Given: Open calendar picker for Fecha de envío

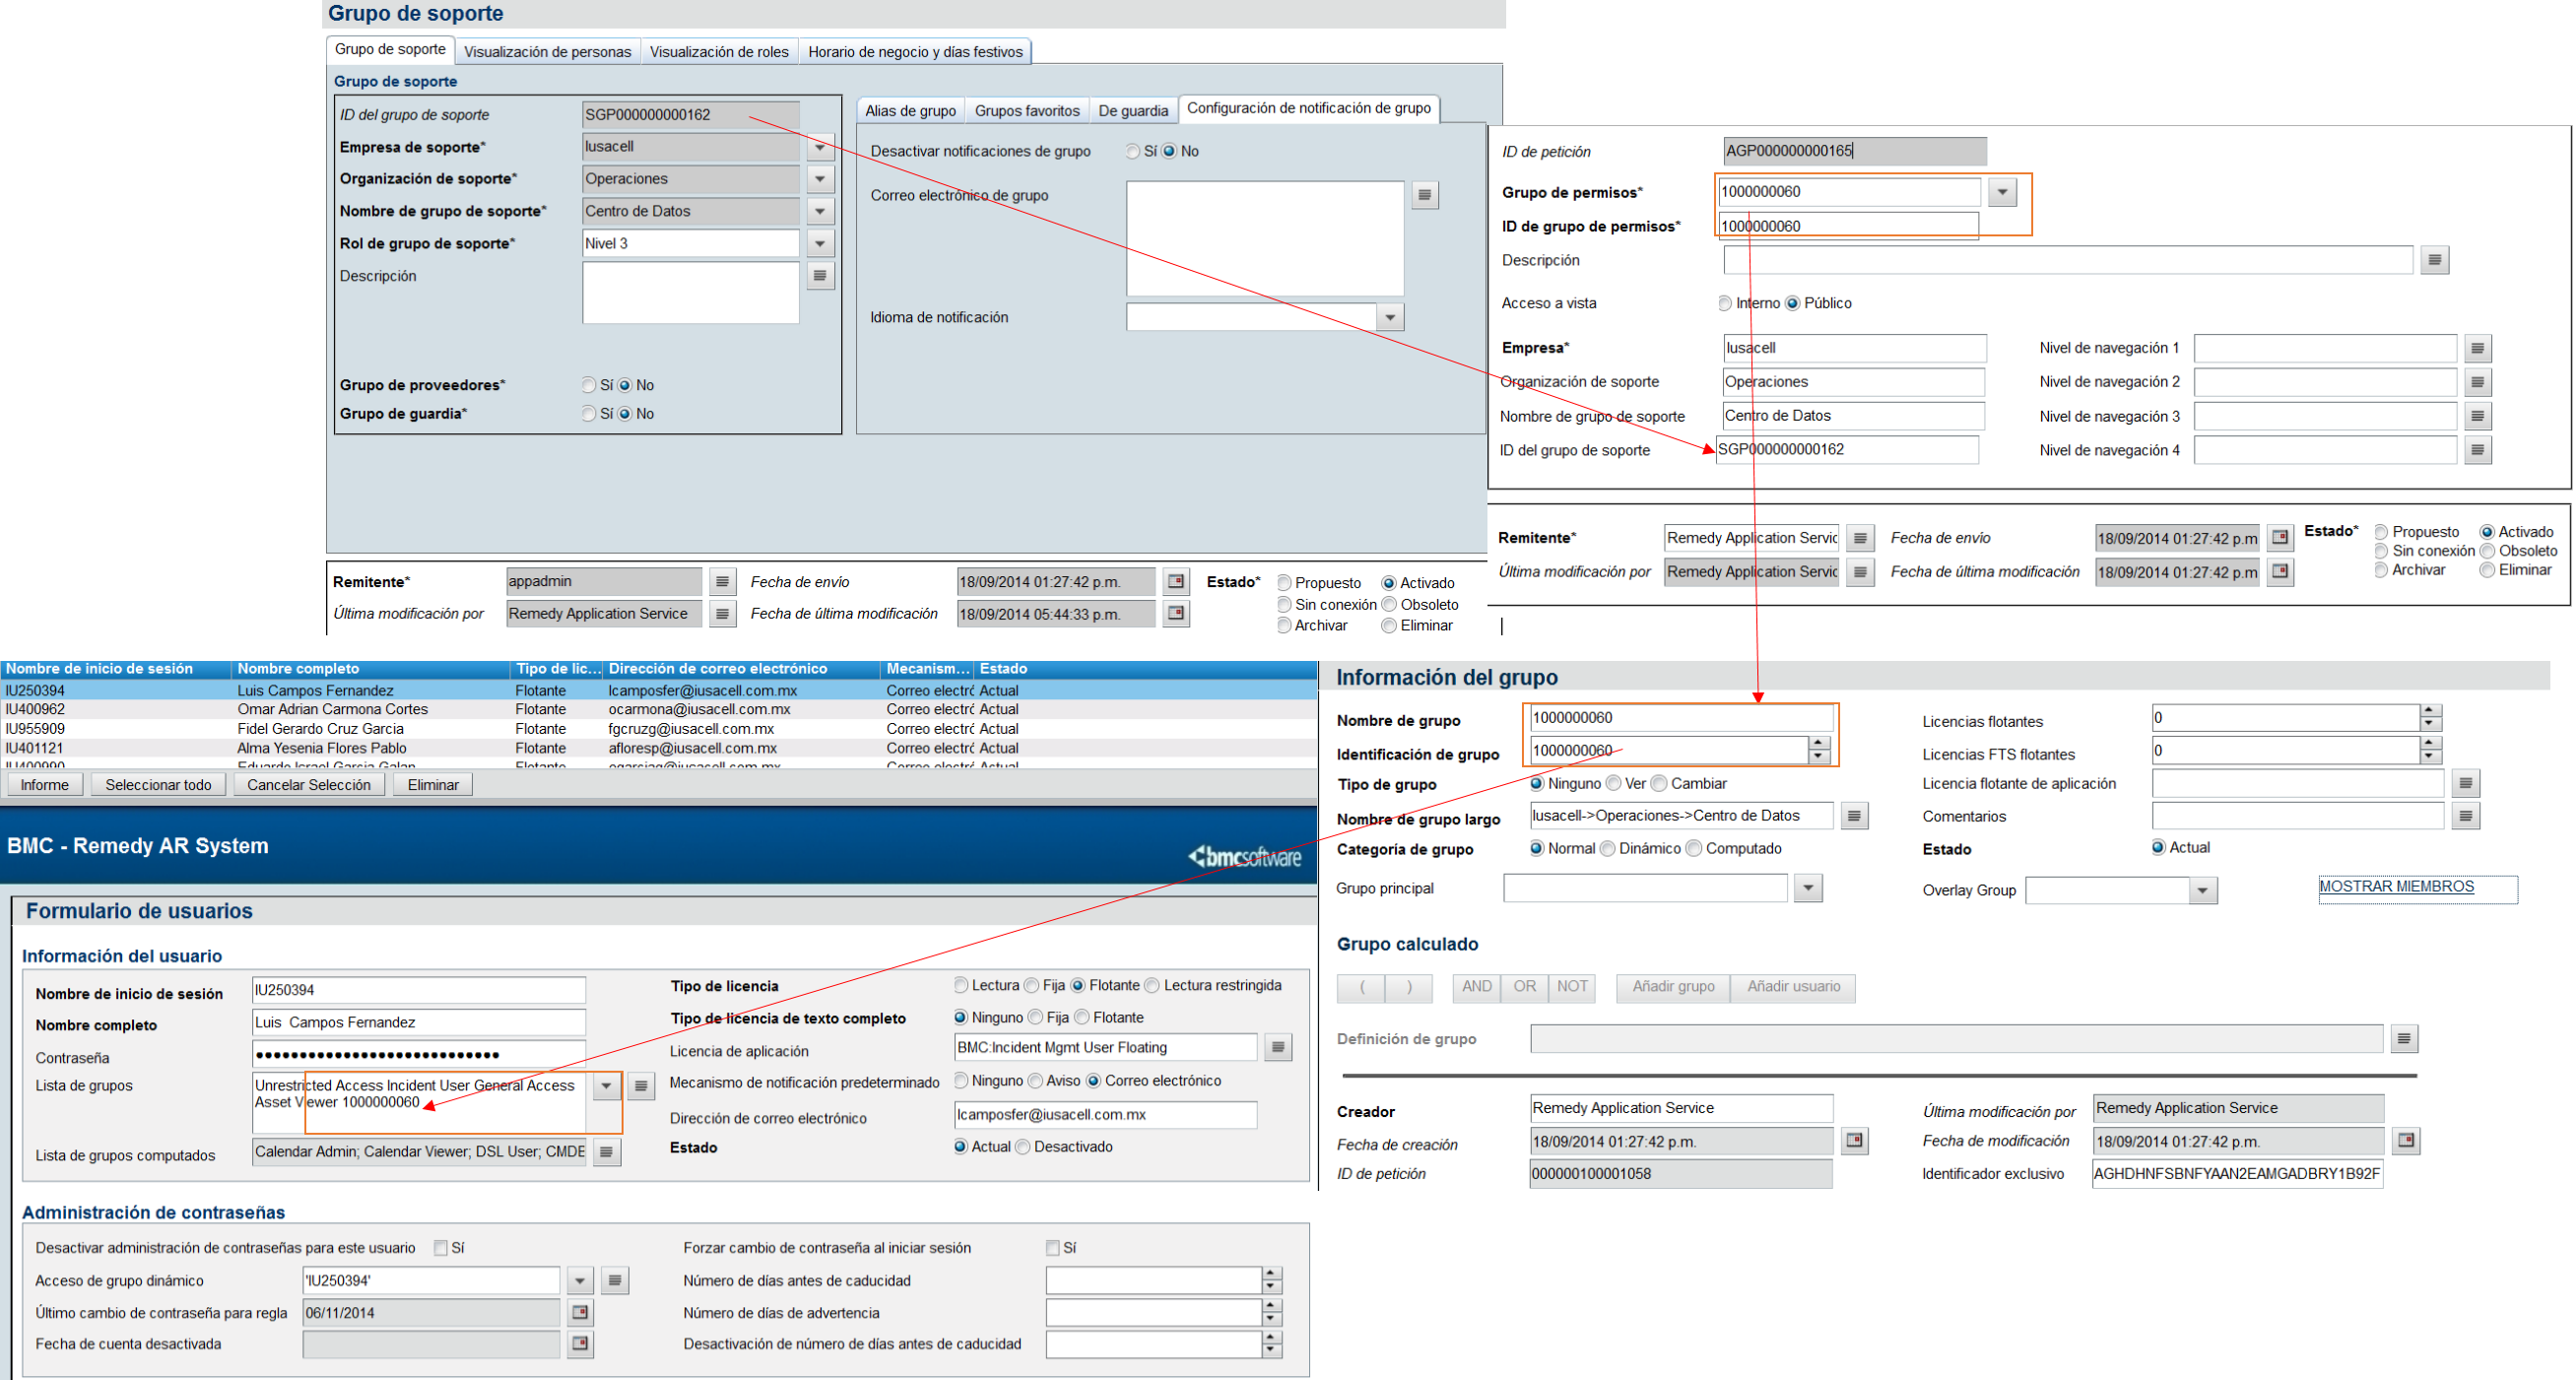Looking at the screenshot, I should coord(1176,581).
